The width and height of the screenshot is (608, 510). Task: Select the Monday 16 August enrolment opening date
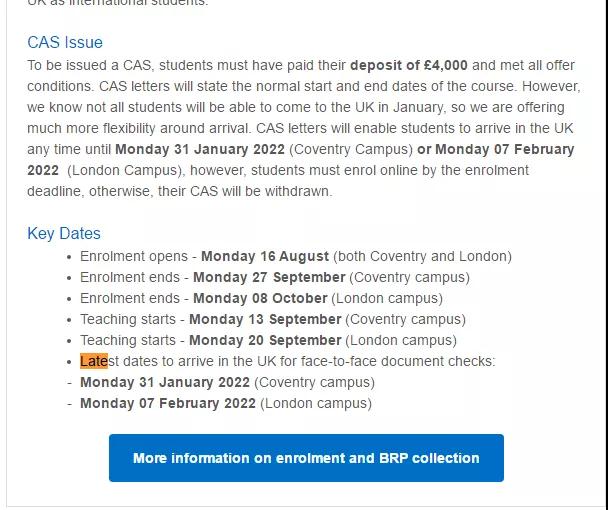click(265, 256)
